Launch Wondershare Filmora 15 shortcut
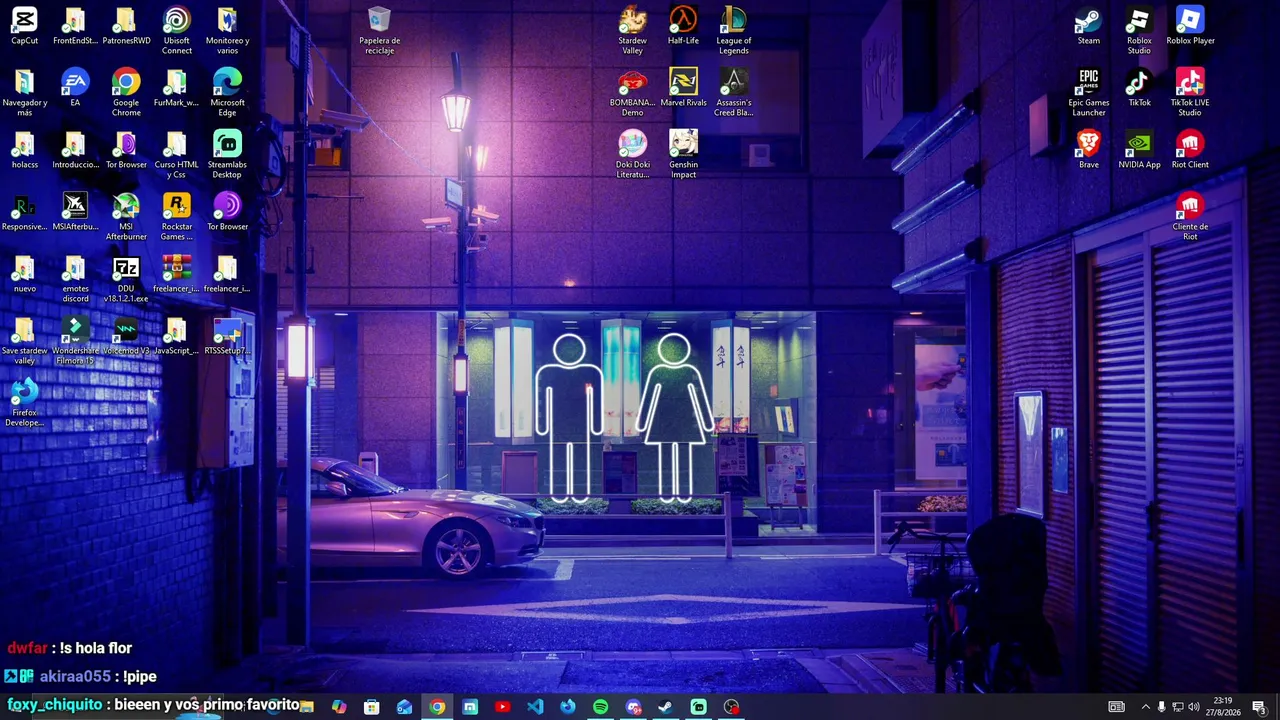Image resolution: width=1280 pixels, height=720 pixels. click(75, 341)
